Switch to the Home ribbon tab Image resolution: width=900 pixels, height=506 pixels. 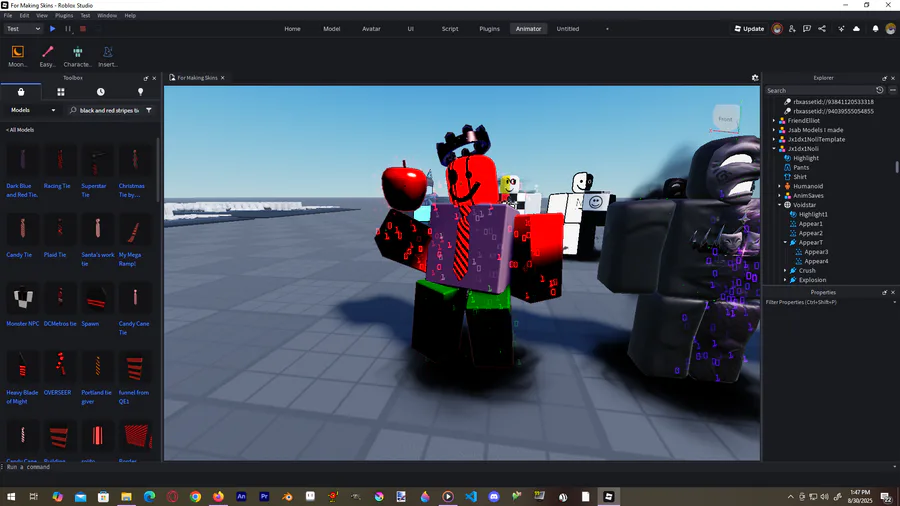[292, 29]
